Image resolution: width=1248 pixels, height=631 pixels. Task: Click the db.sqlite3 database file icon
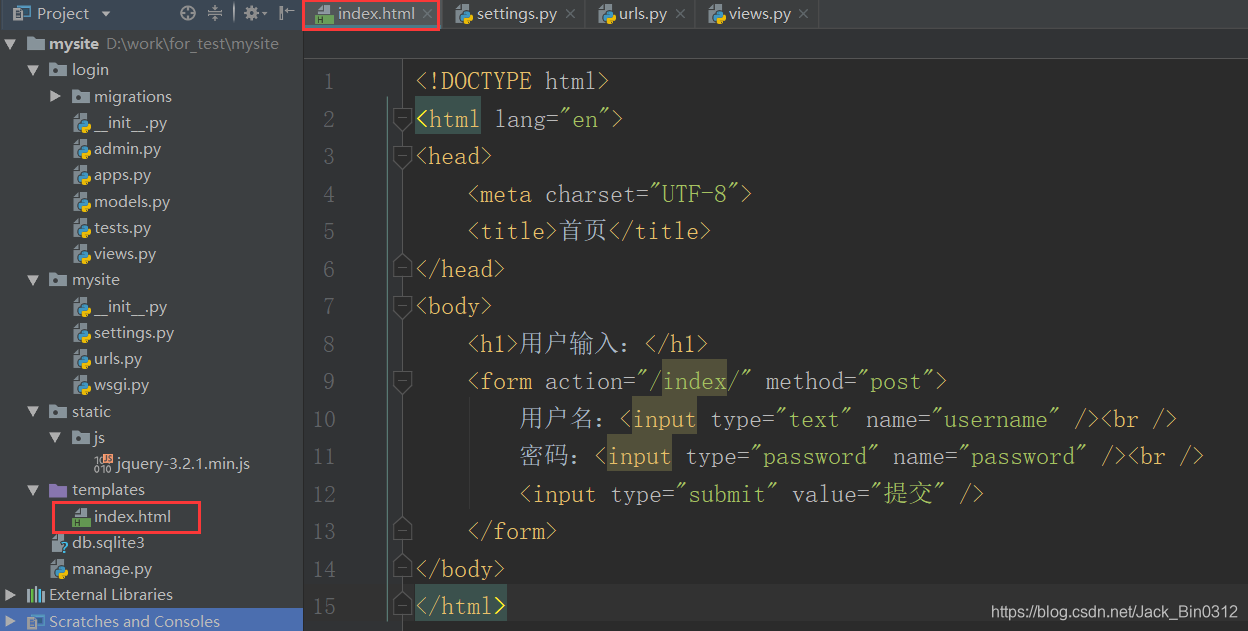(60, 543)
